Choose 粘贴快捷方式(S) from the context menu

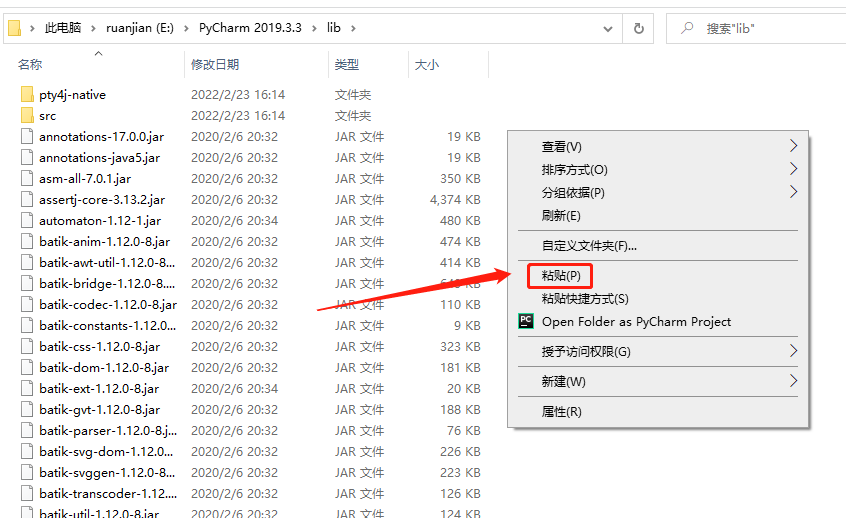coord(658,299)
